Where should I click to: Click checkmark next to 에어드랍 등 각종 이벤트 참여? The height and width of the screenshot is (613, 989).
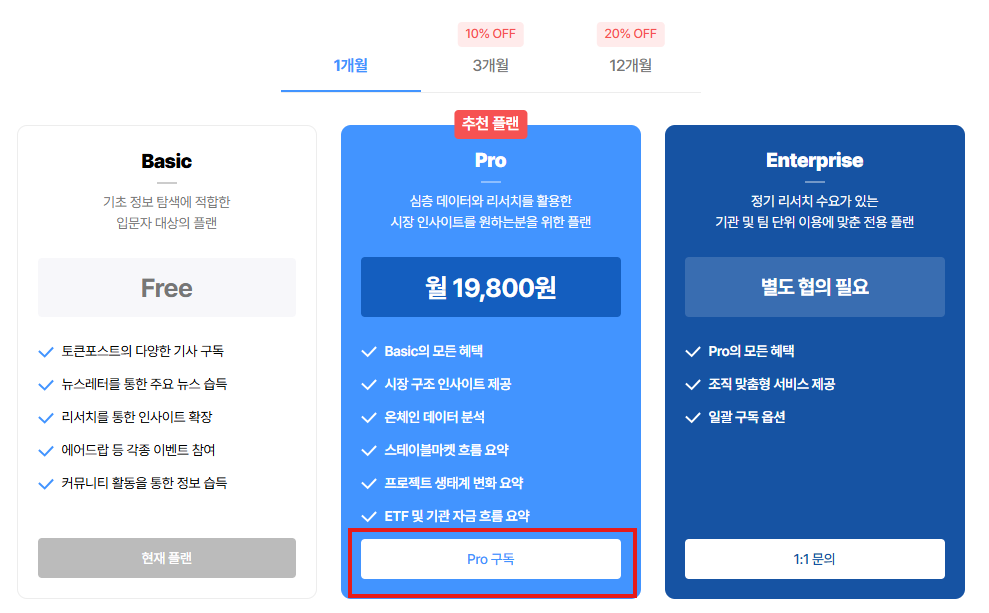click(x=45, y=451)
